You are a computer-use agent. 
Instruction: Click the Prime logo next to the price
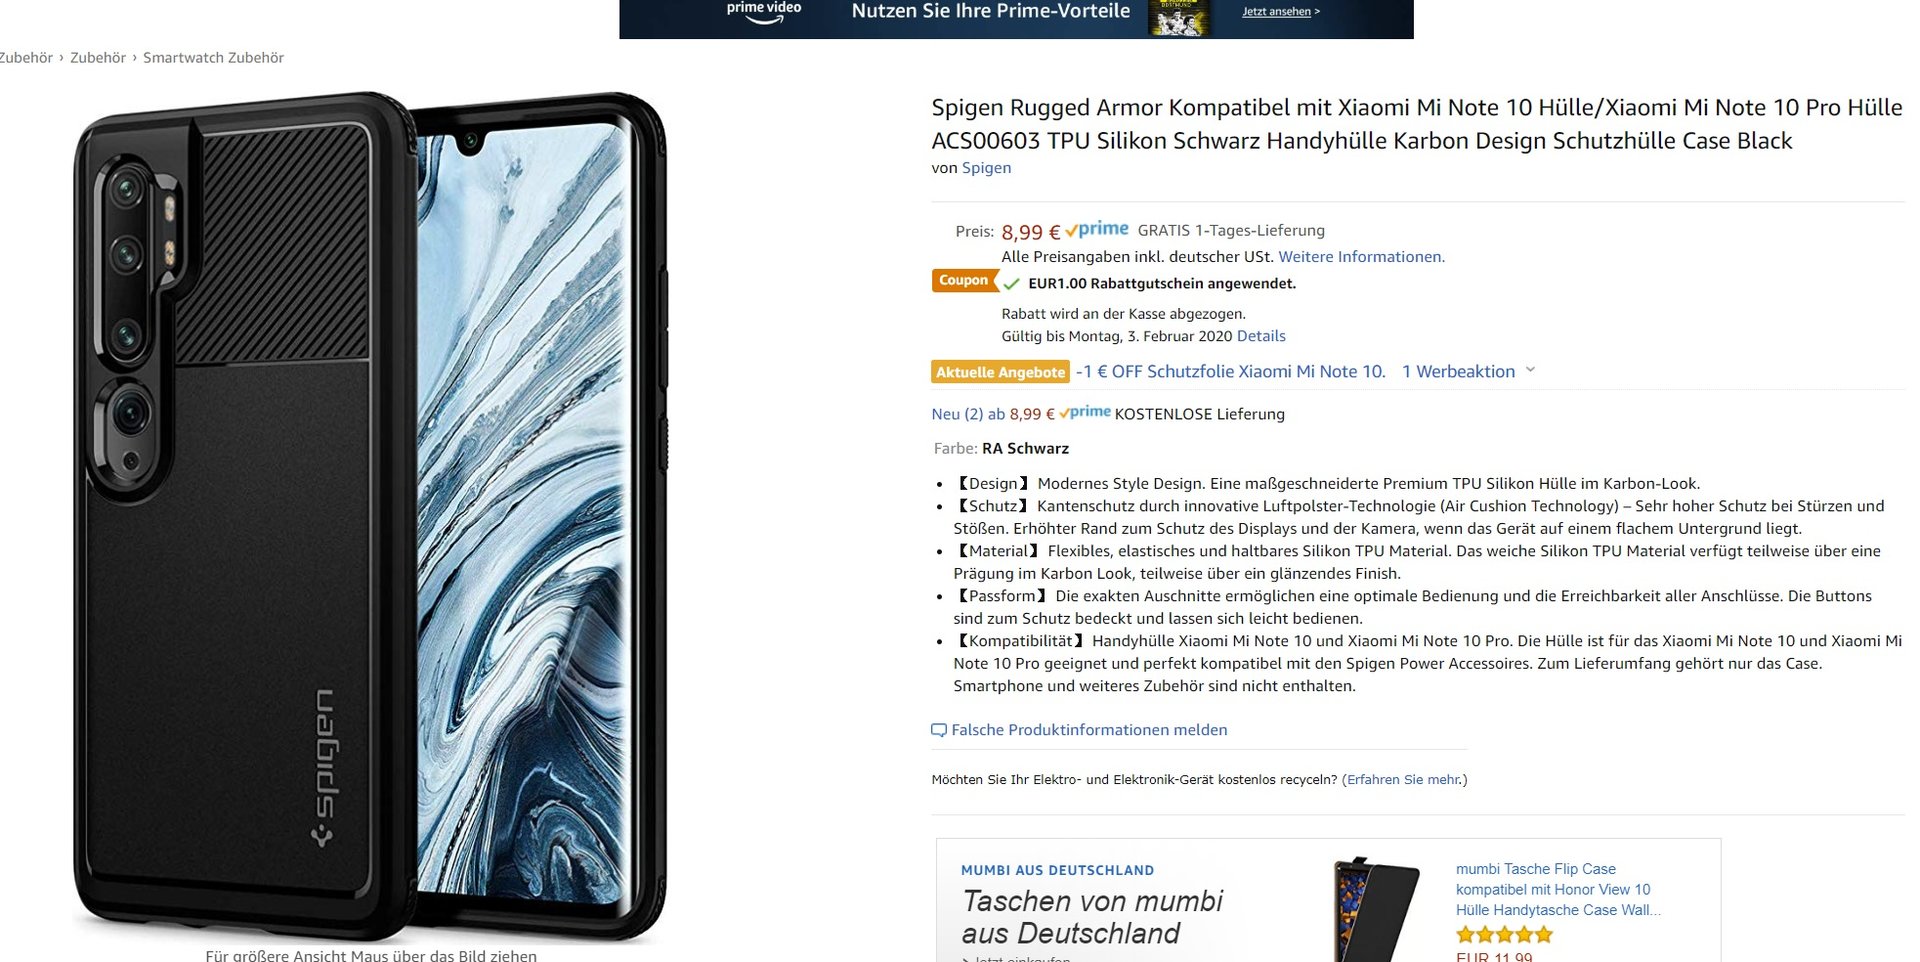[x=1097, y=230]
